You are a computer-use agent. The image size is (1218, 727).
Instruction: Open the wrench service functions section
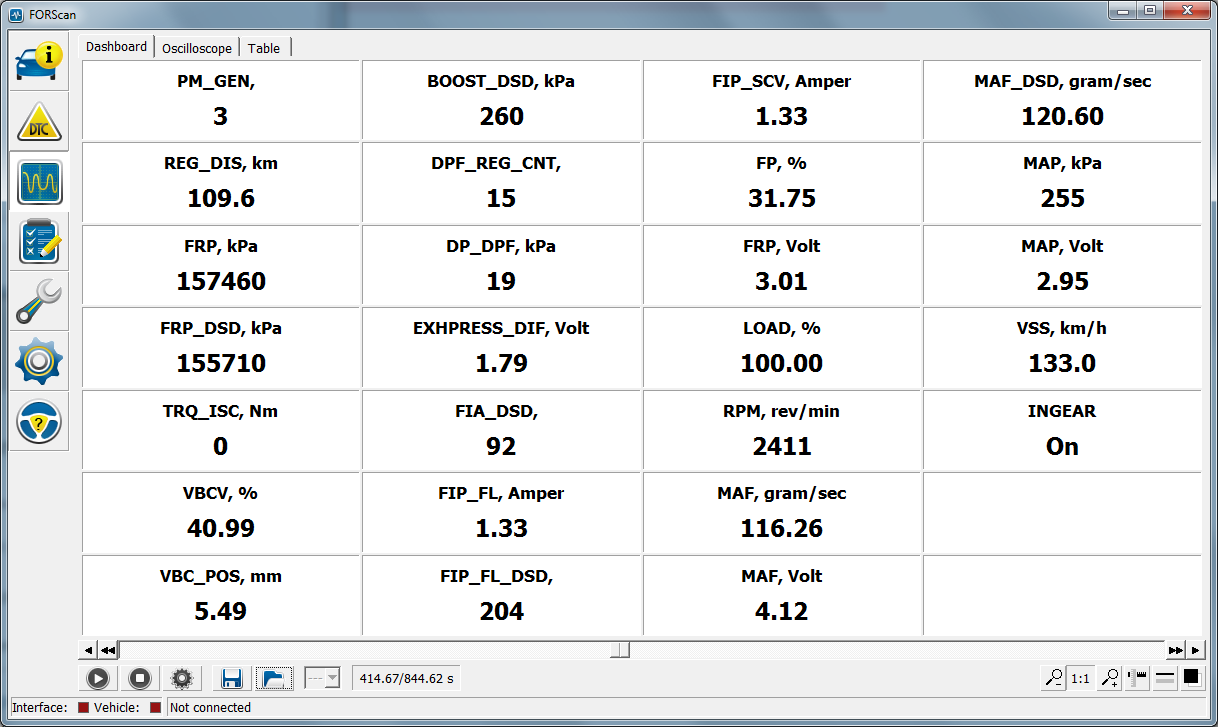[x=39, y=302]
